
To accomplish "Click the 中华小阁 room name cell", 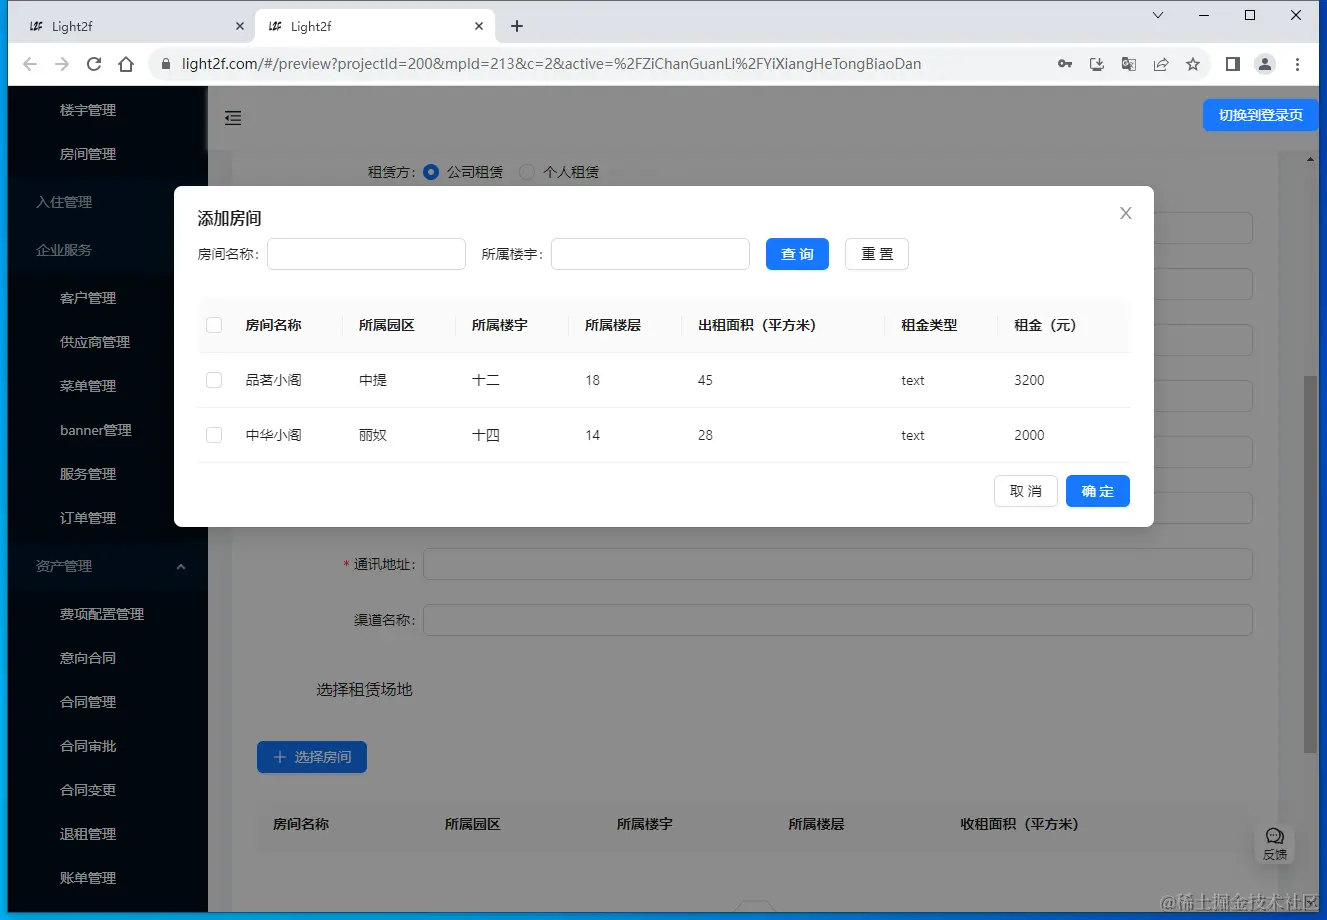I will tap(273, 435).
